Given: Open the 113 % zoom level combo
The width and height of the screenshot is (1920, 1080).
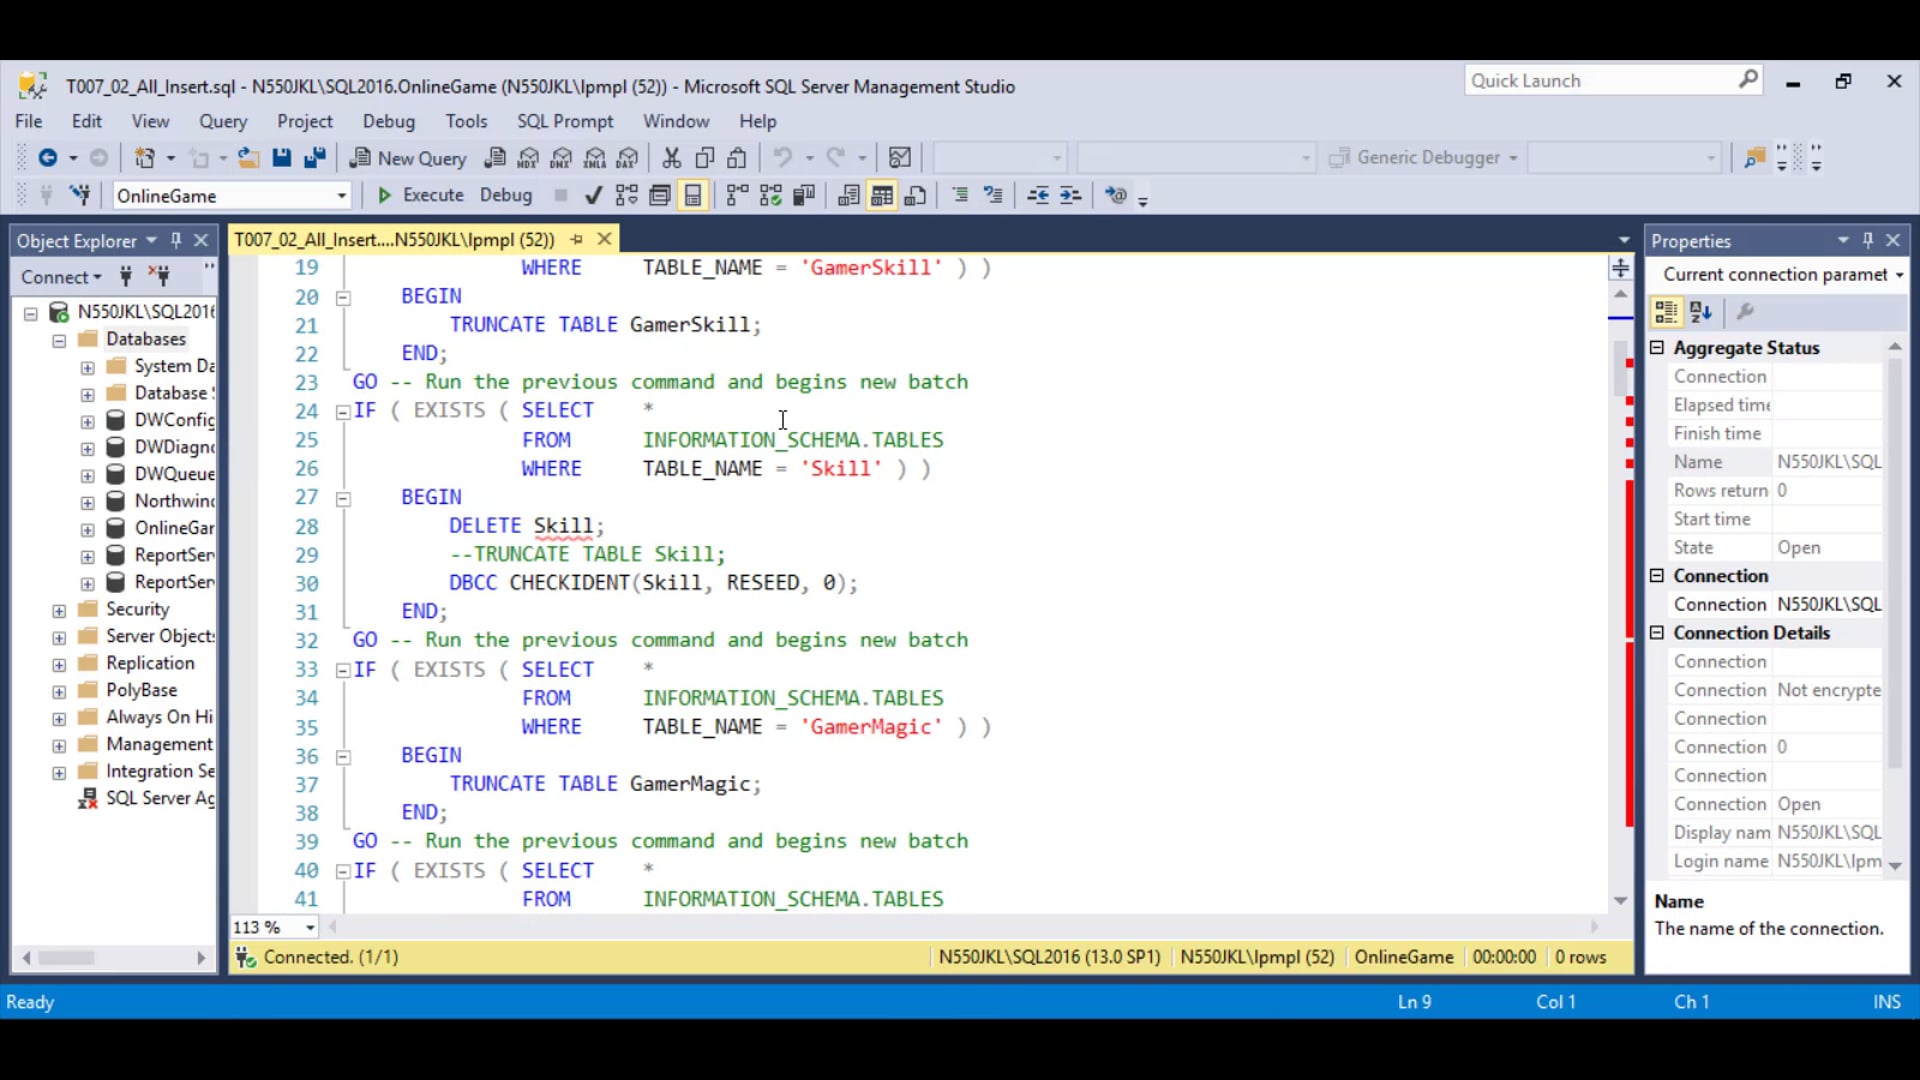Looking at the screenshot, I should point(310,928).
